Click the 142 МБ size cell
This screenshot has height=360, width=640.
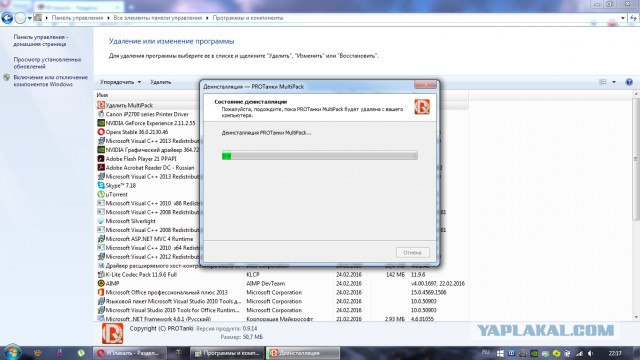pyautogui.click(x=395, y=275)
